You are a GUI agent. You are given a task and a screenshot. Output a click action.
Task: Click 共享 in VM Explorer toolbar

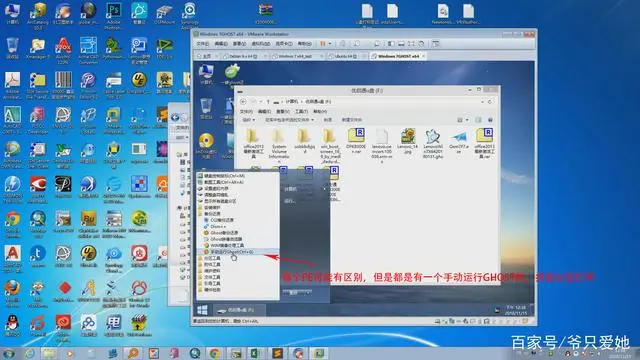(x=327, y=120)
